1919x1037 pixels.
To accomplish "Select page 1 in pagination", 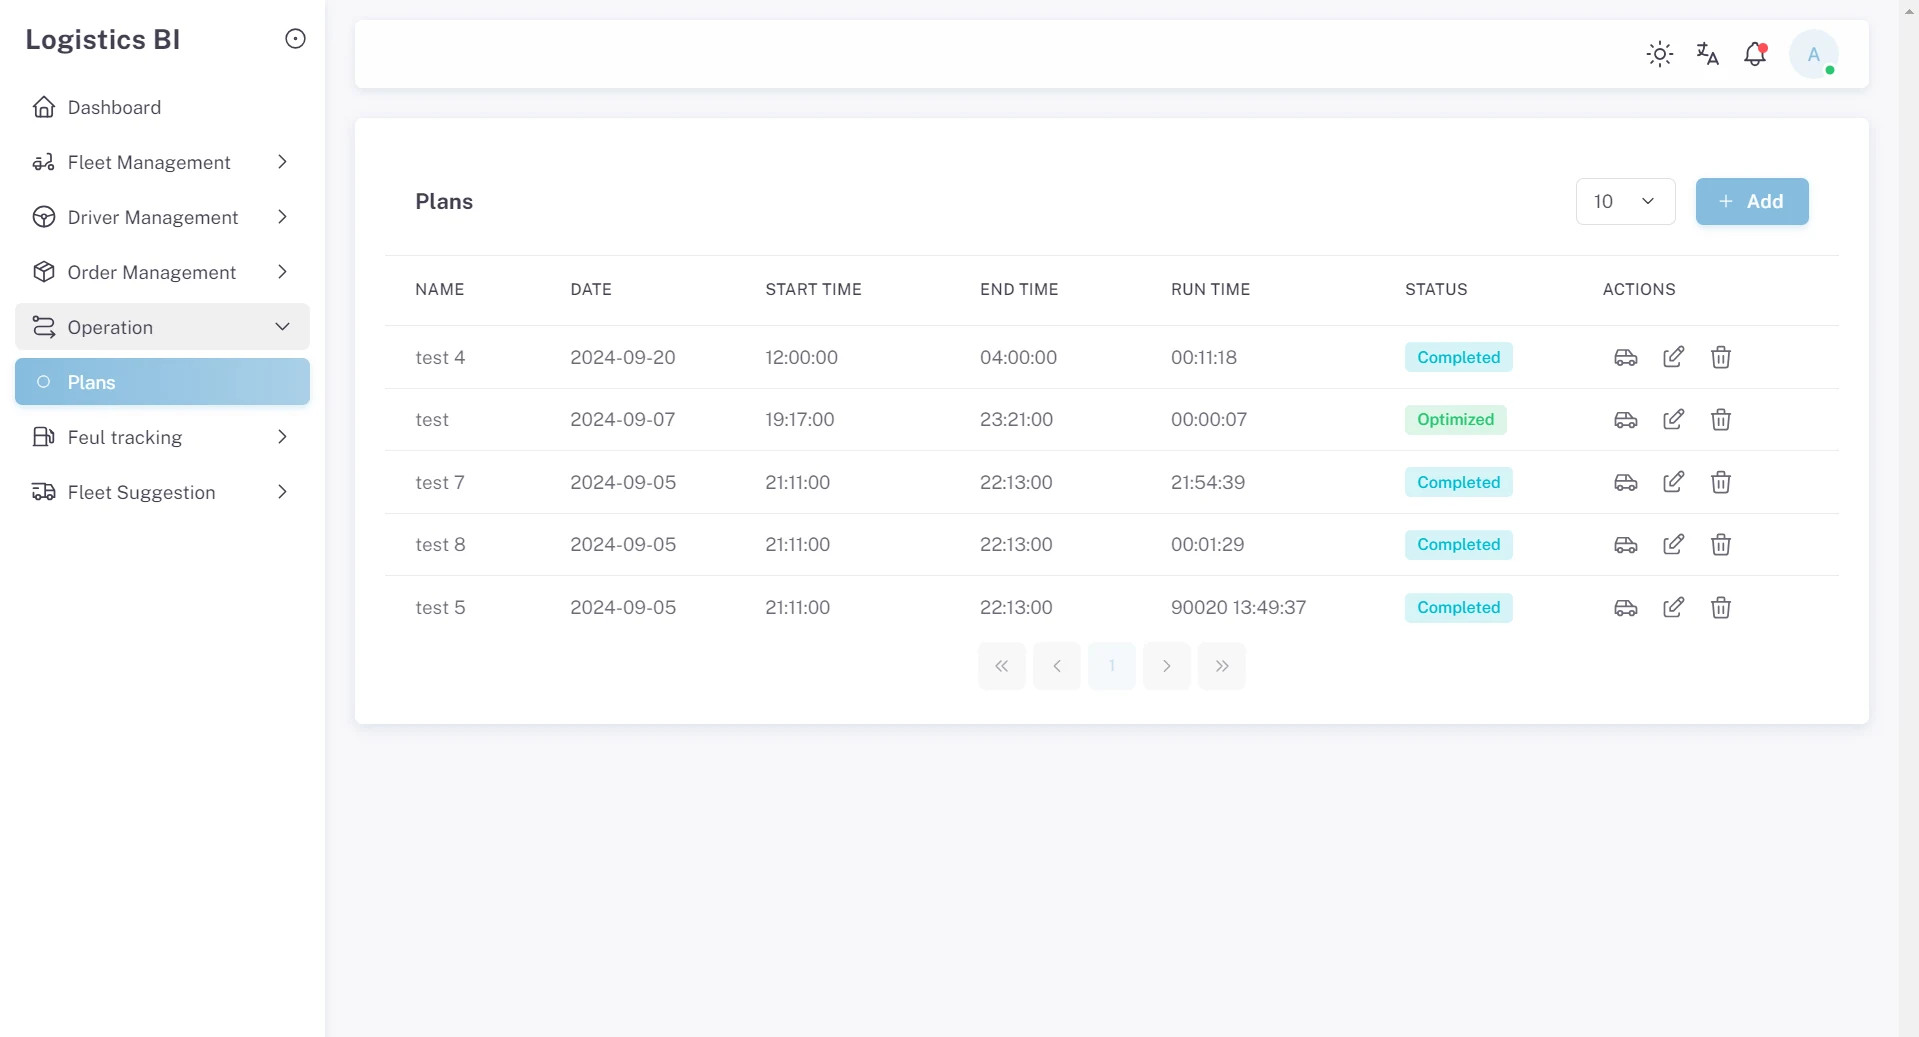I will 1112,666.
